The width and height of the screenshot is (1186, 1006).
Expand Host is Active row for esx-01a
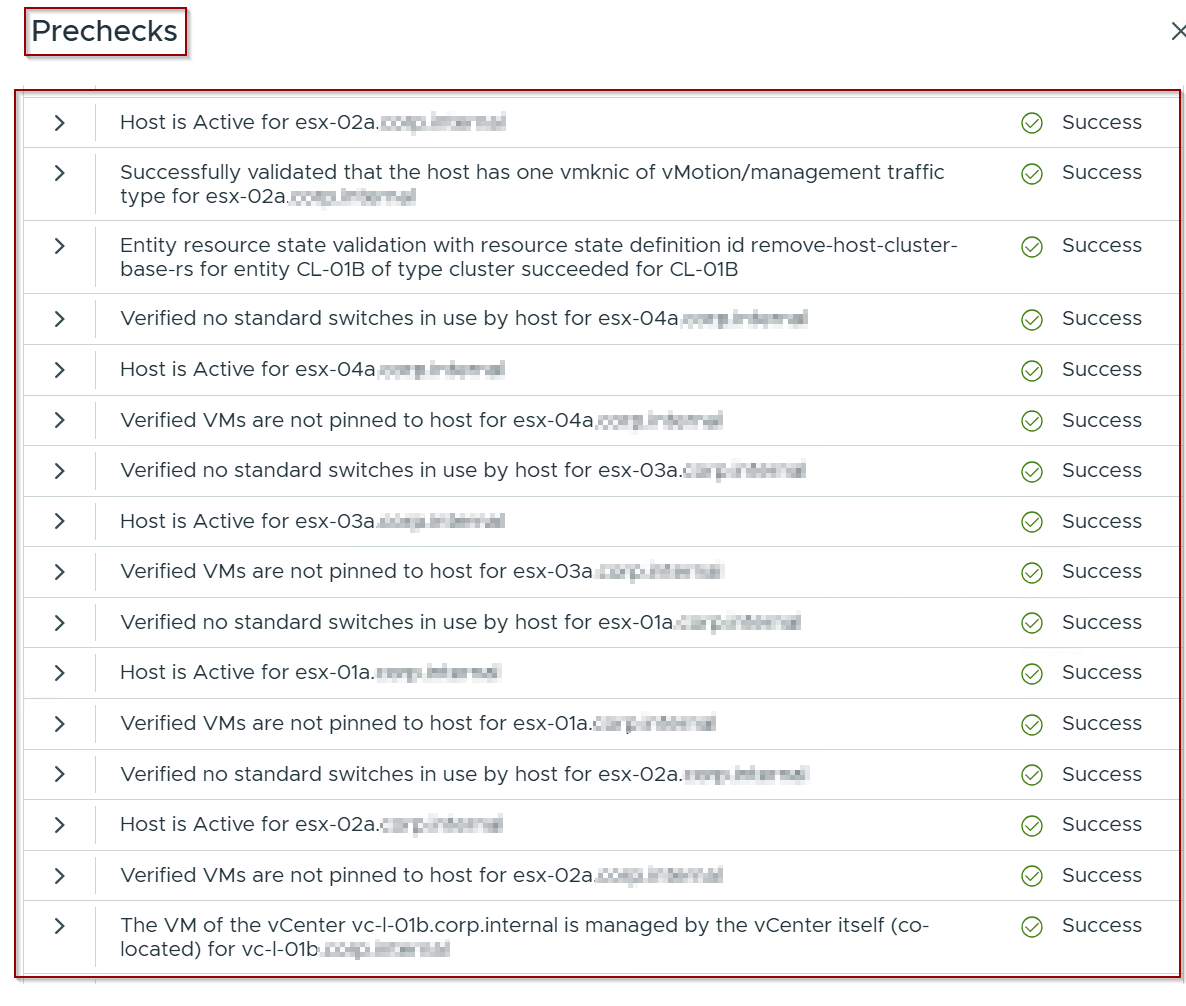pos(60,673)
